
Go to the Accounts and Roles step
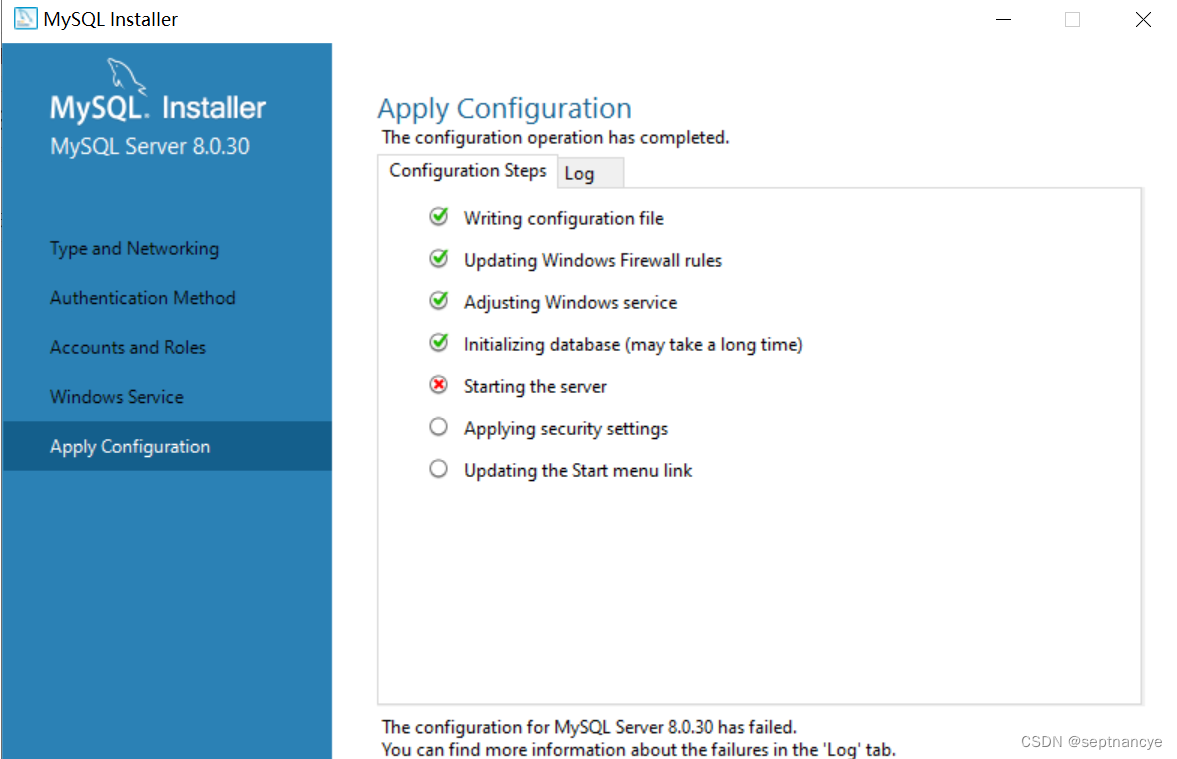click(128, 347)
